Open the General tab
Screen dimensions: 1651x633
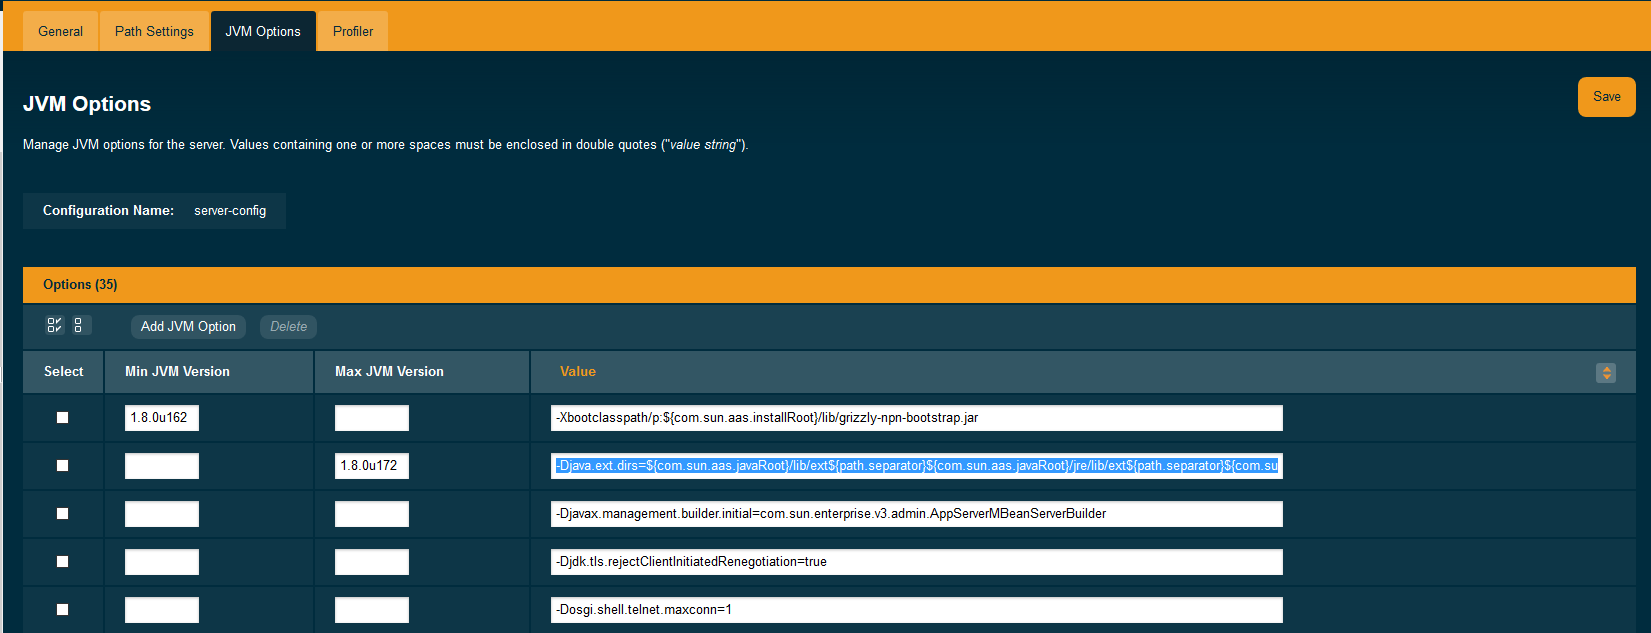(x=60, y=31)
